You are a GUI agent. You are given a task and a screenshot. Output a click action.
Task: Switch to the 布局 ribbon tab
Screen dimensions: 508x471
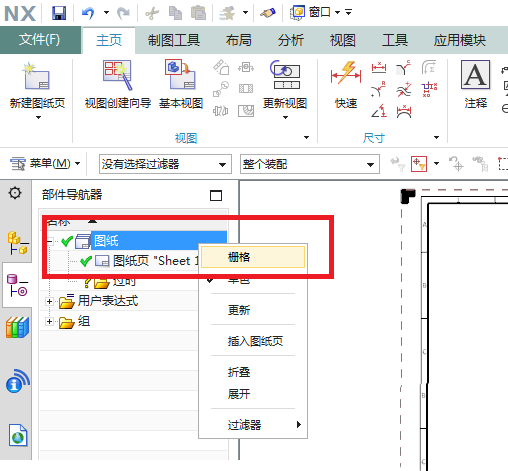pyautogui.click(x=239, y=40)
